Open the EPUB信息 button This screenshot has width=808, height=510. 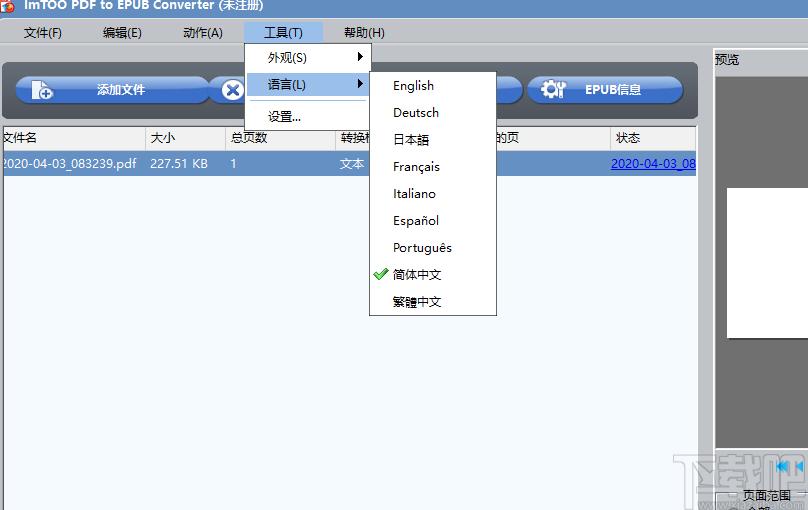coord(605,90)
